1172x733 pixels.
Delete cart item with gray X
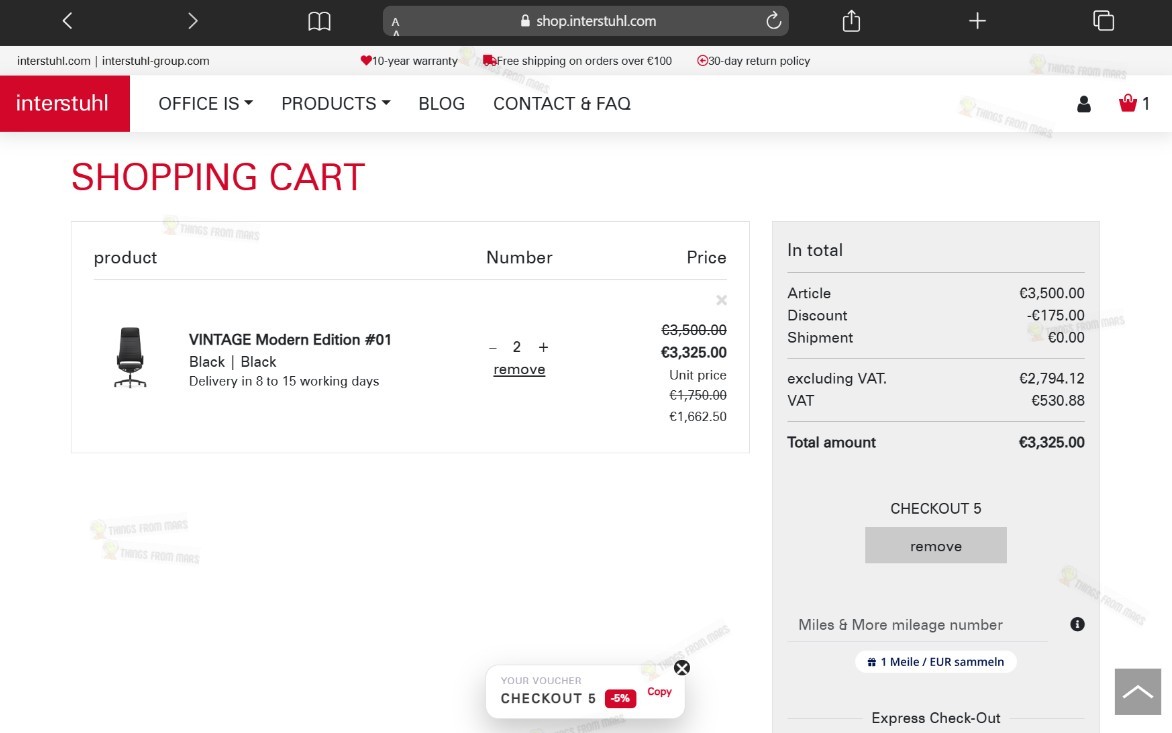coord(721,300)
